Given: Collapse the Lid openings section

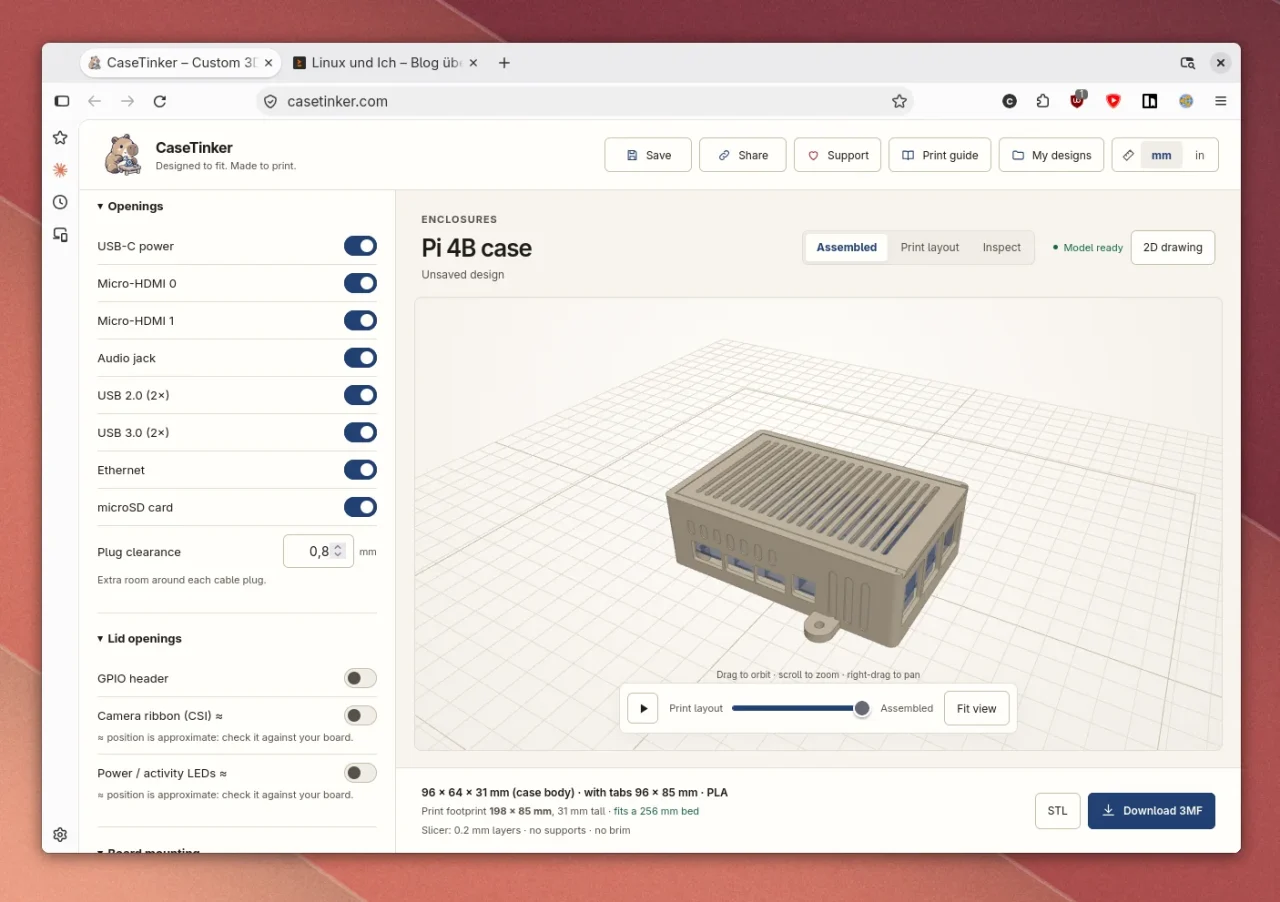Looking at the screenshot, I should coord(139,638).
